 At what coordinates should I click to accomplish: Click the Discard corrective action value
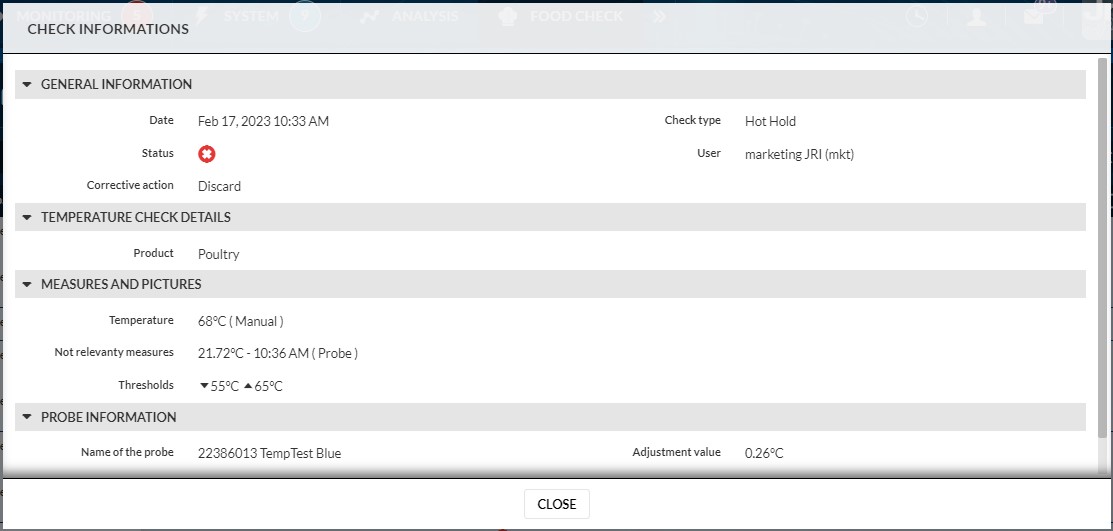[x=219, y=187]
